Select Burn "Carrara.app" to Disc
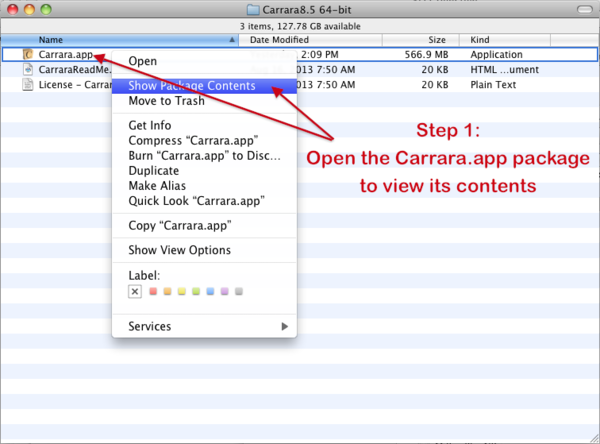Viewport: 600px width, 444px height. click(204, 156)
